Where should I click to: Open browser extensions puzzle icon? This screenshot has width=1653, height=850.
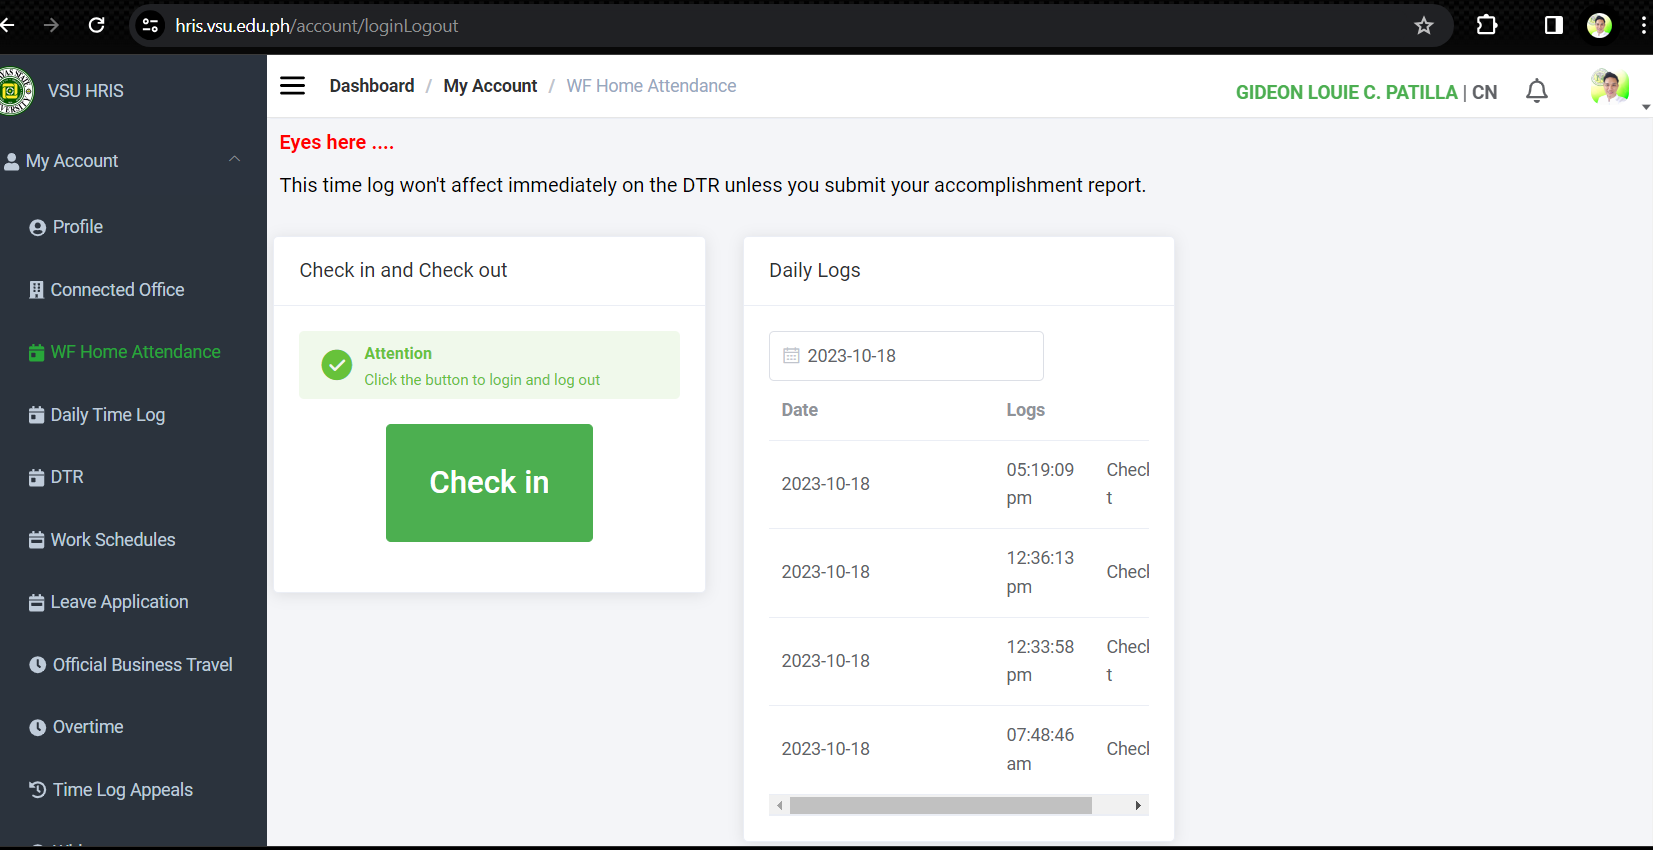click(1486, 26)
